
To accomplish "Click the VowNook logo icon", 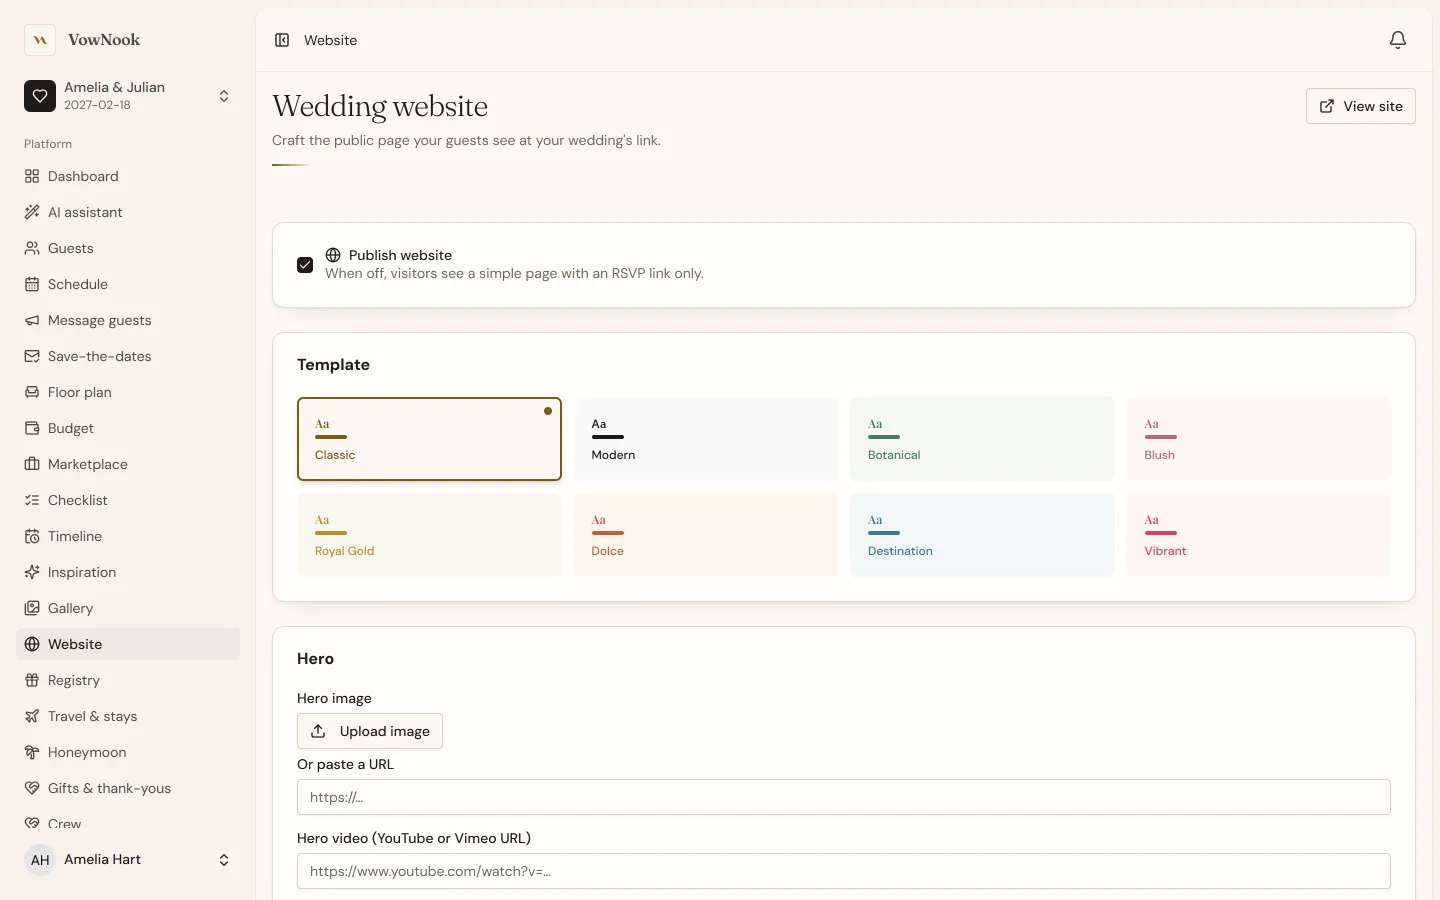I will [x=40, y=40].
